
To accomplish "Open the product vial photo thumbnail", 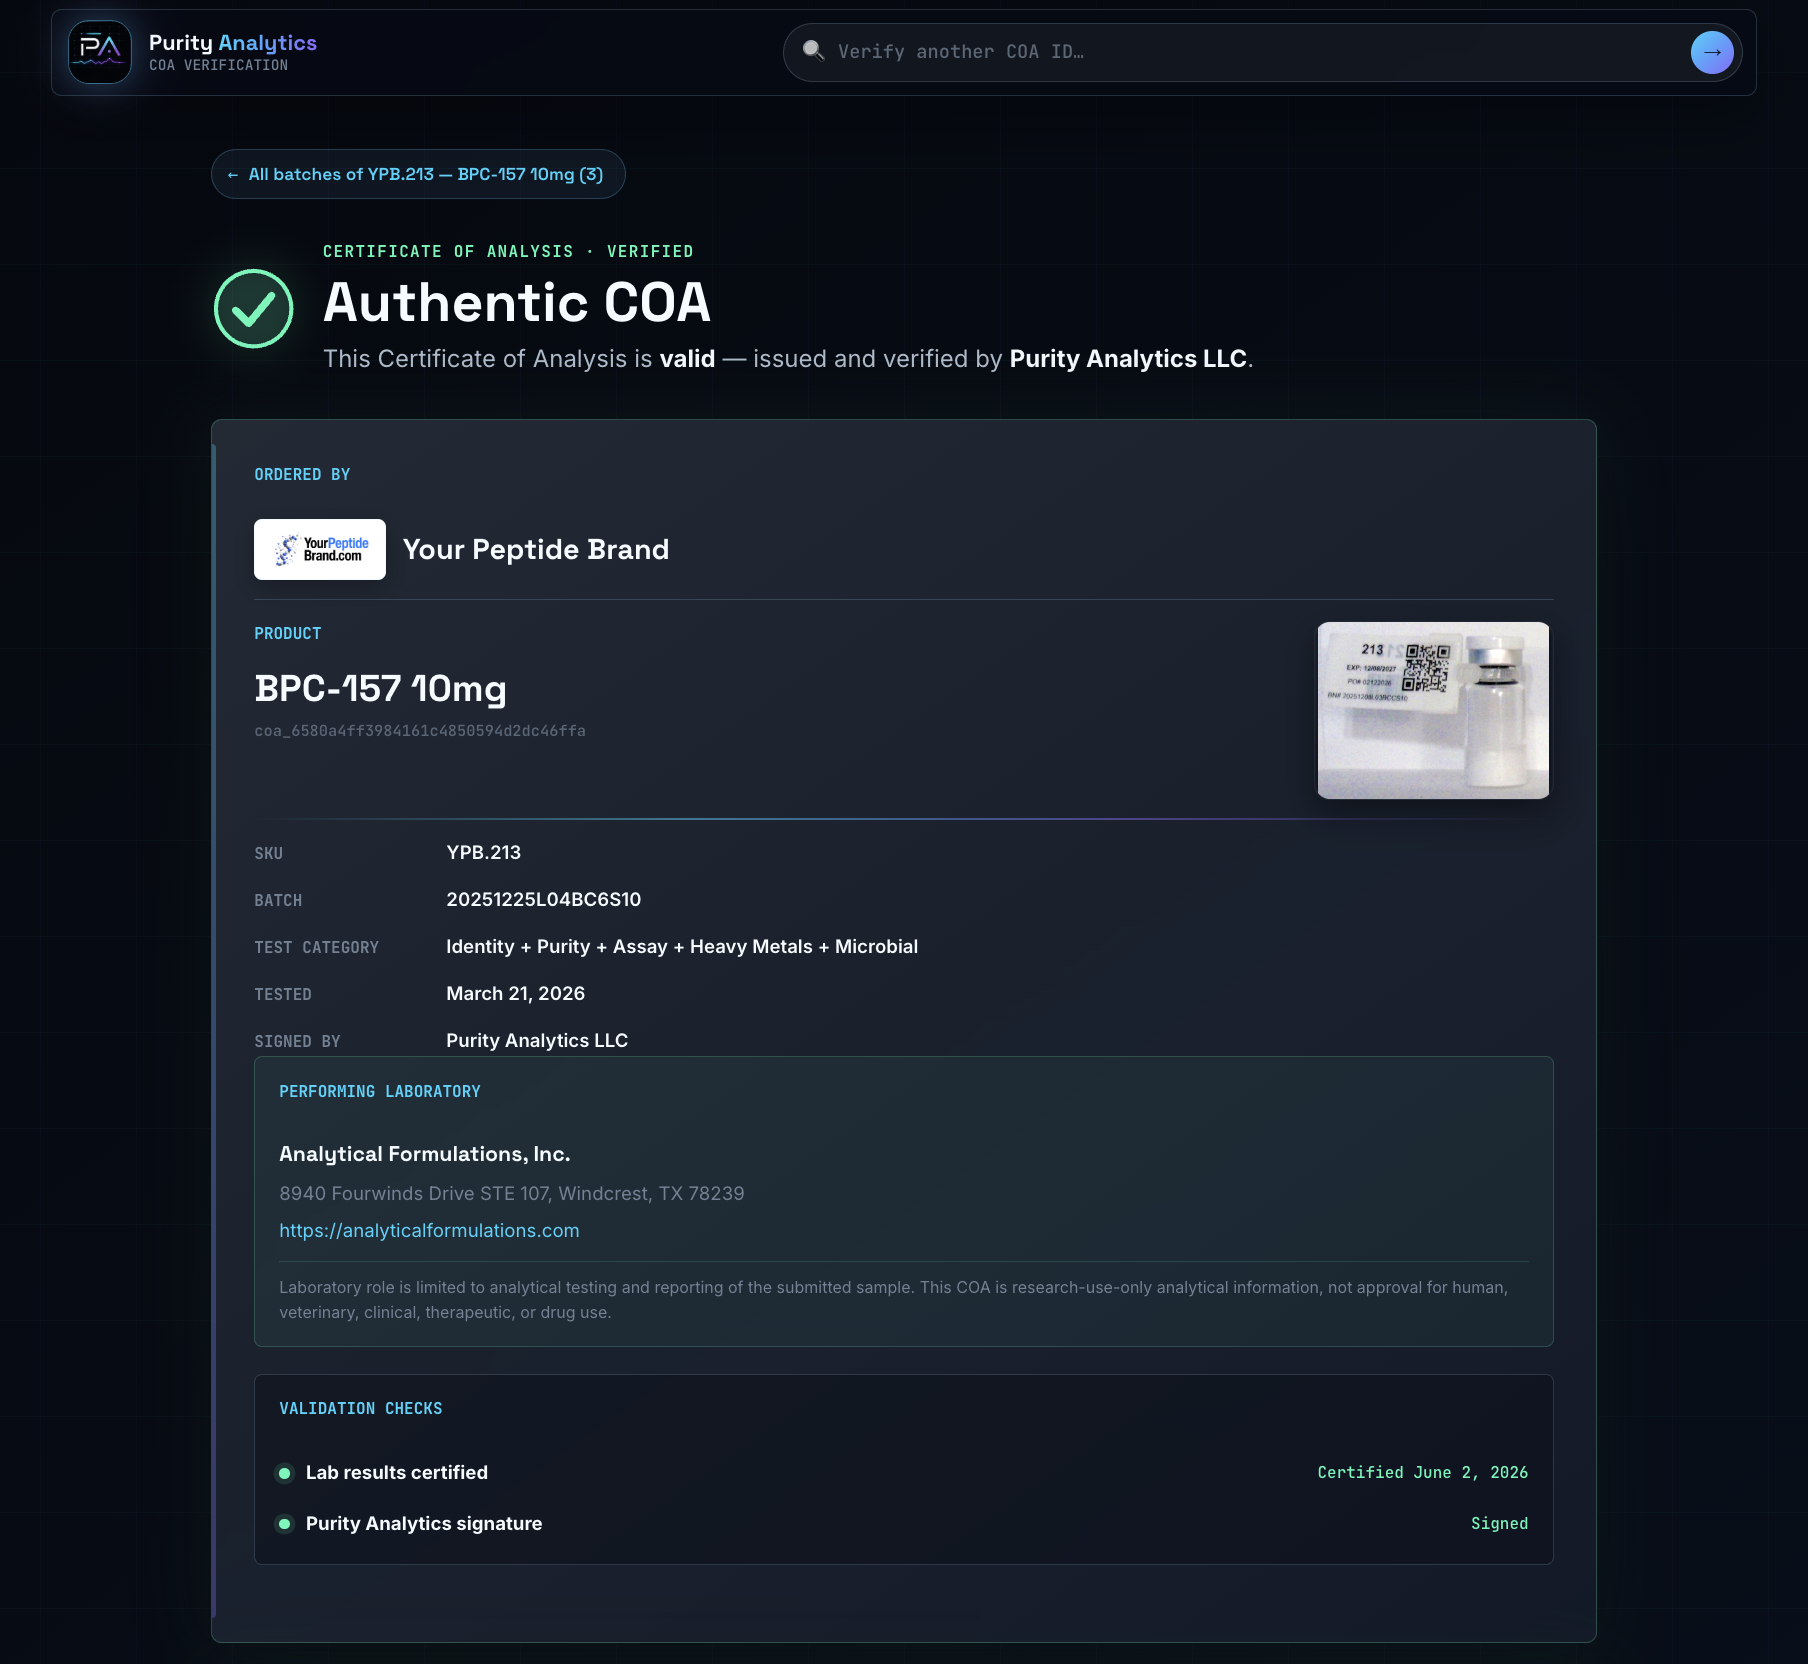I will (x=1433, y=710).
